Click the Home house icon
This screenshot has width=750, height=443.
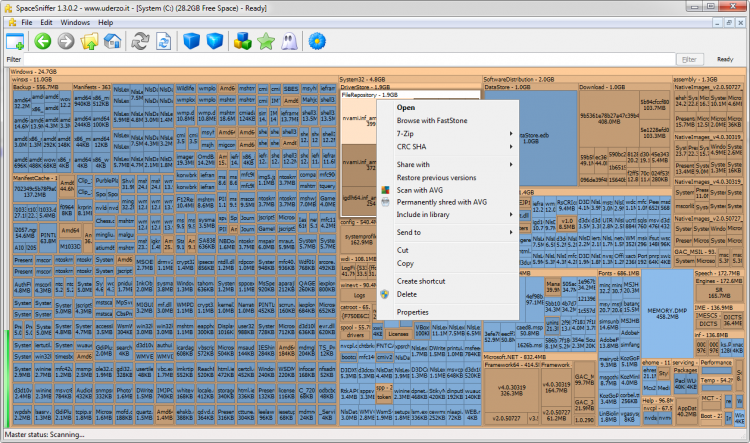[x=111, y=41]
